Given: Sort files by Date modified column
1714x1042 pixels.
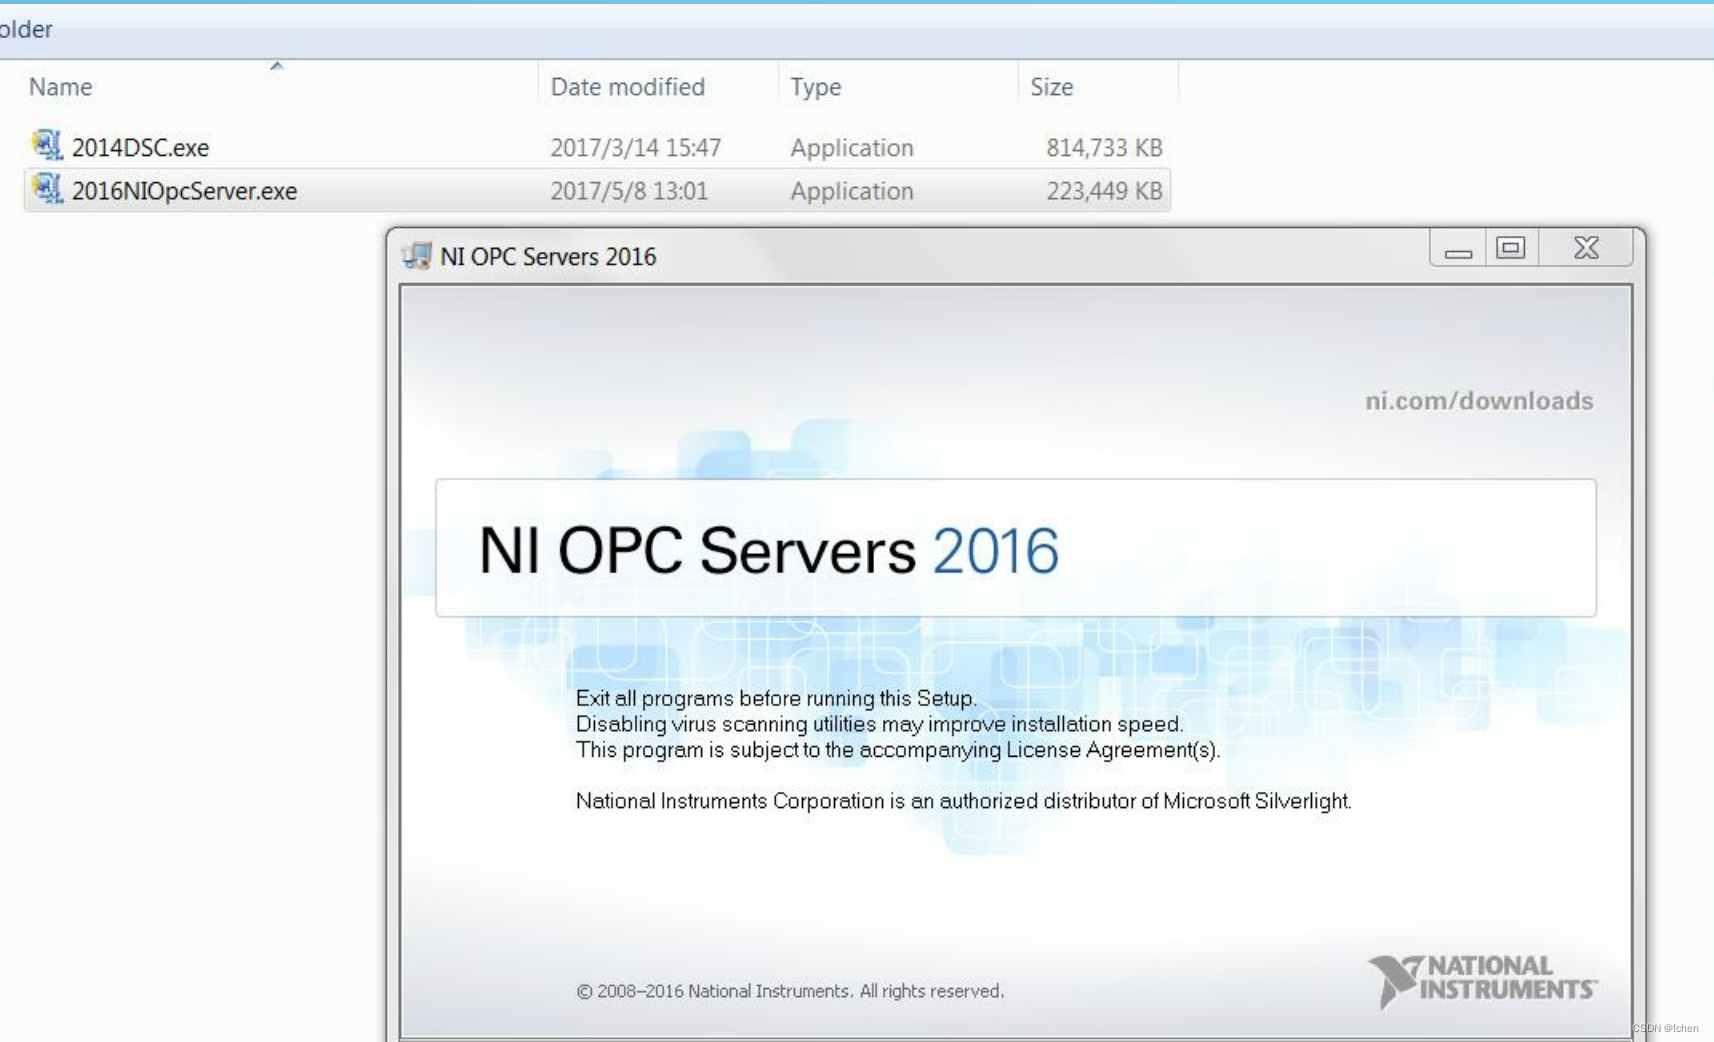Looking at the screenshot, I should (x=627, y=87).
